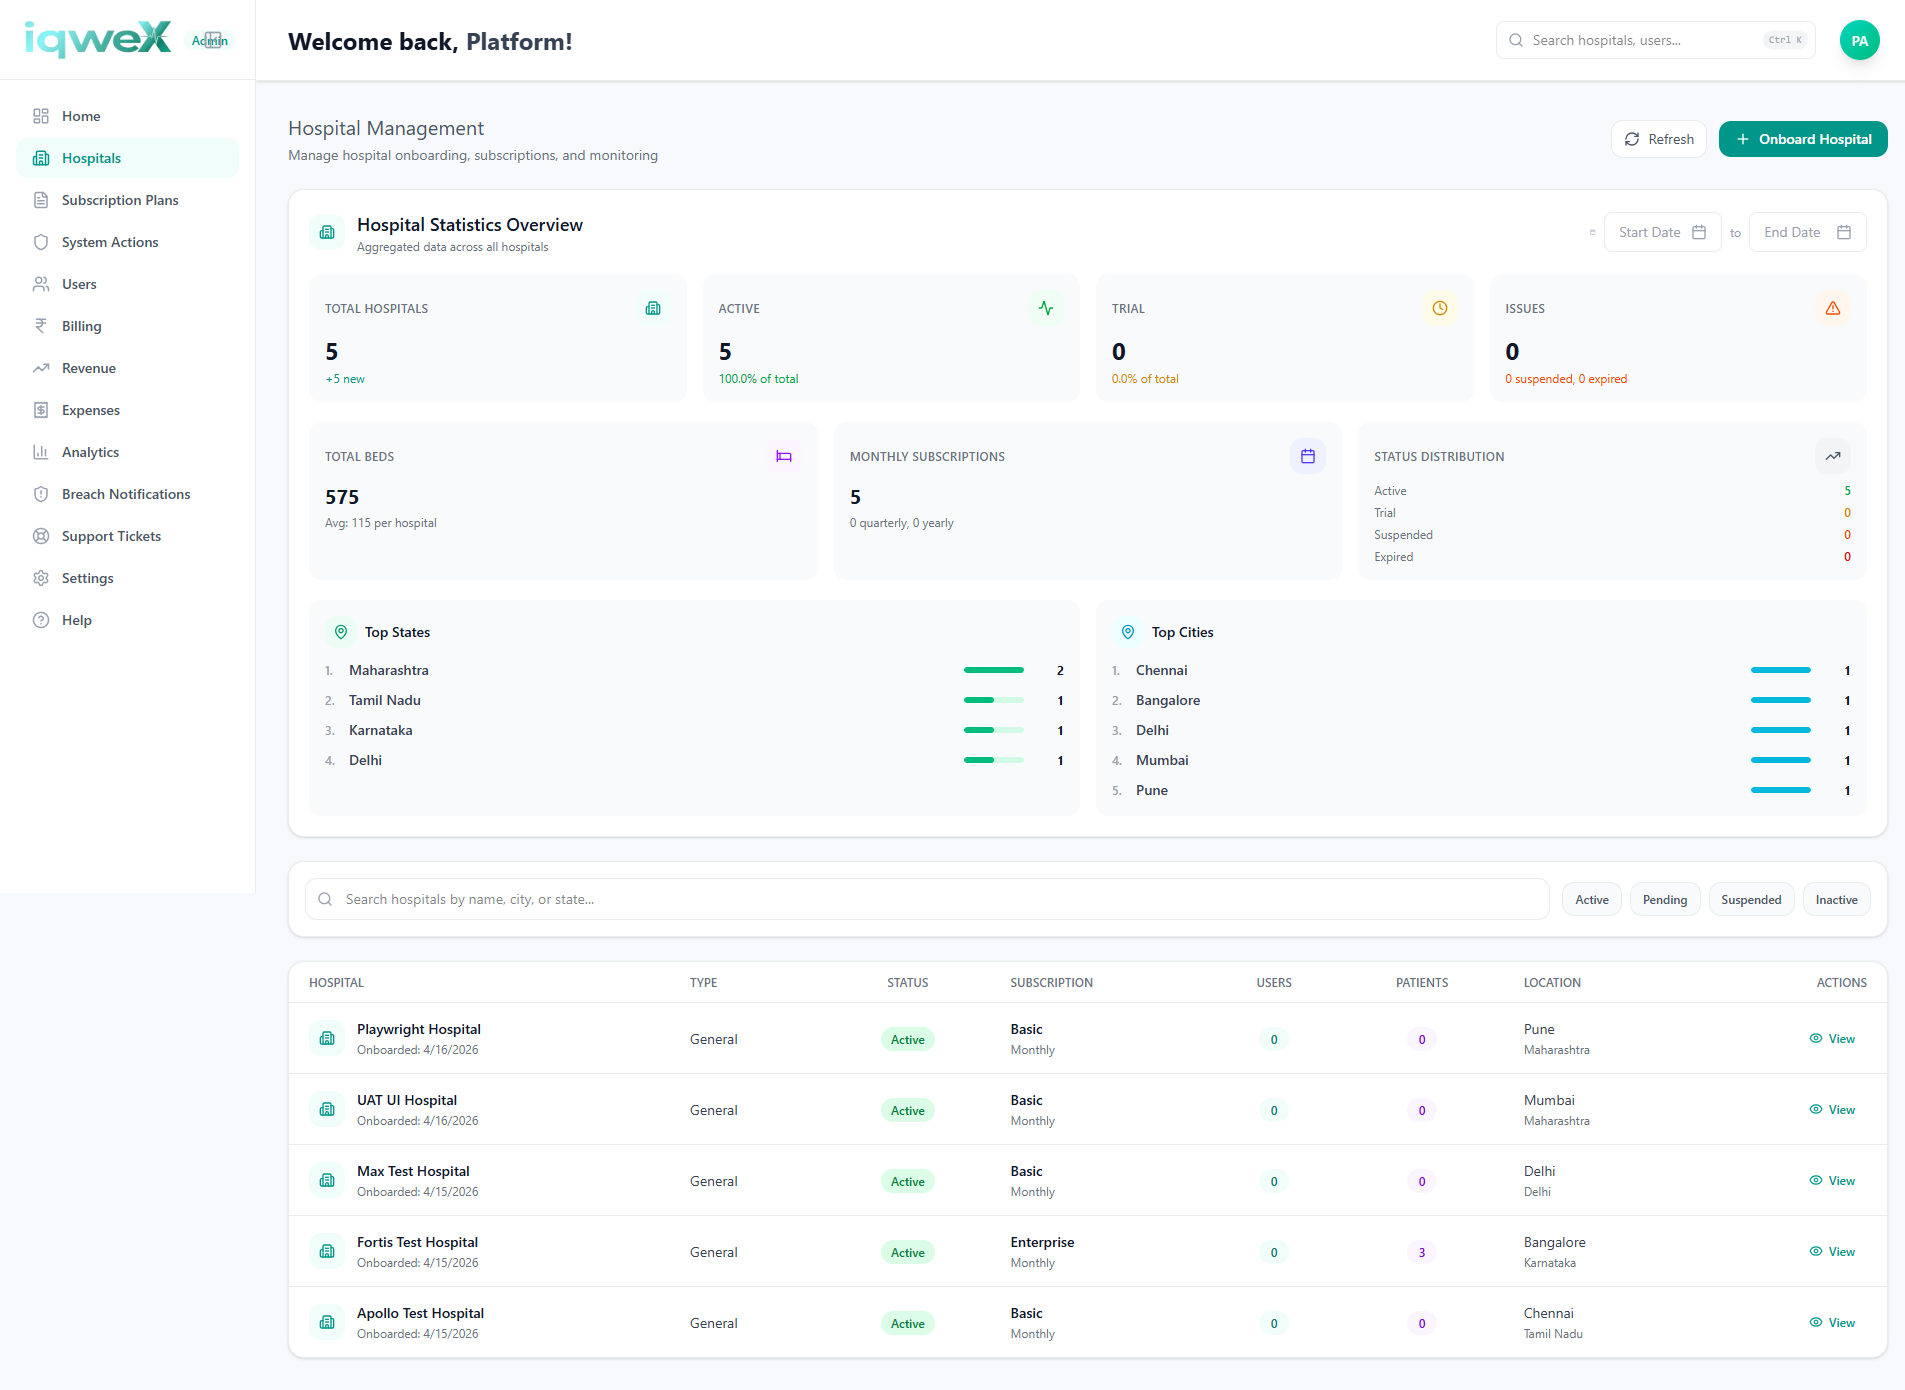Click Maharashtra progress bar in Top States
Viewport: 1905px width, 1390px height.
coord(994,670)
